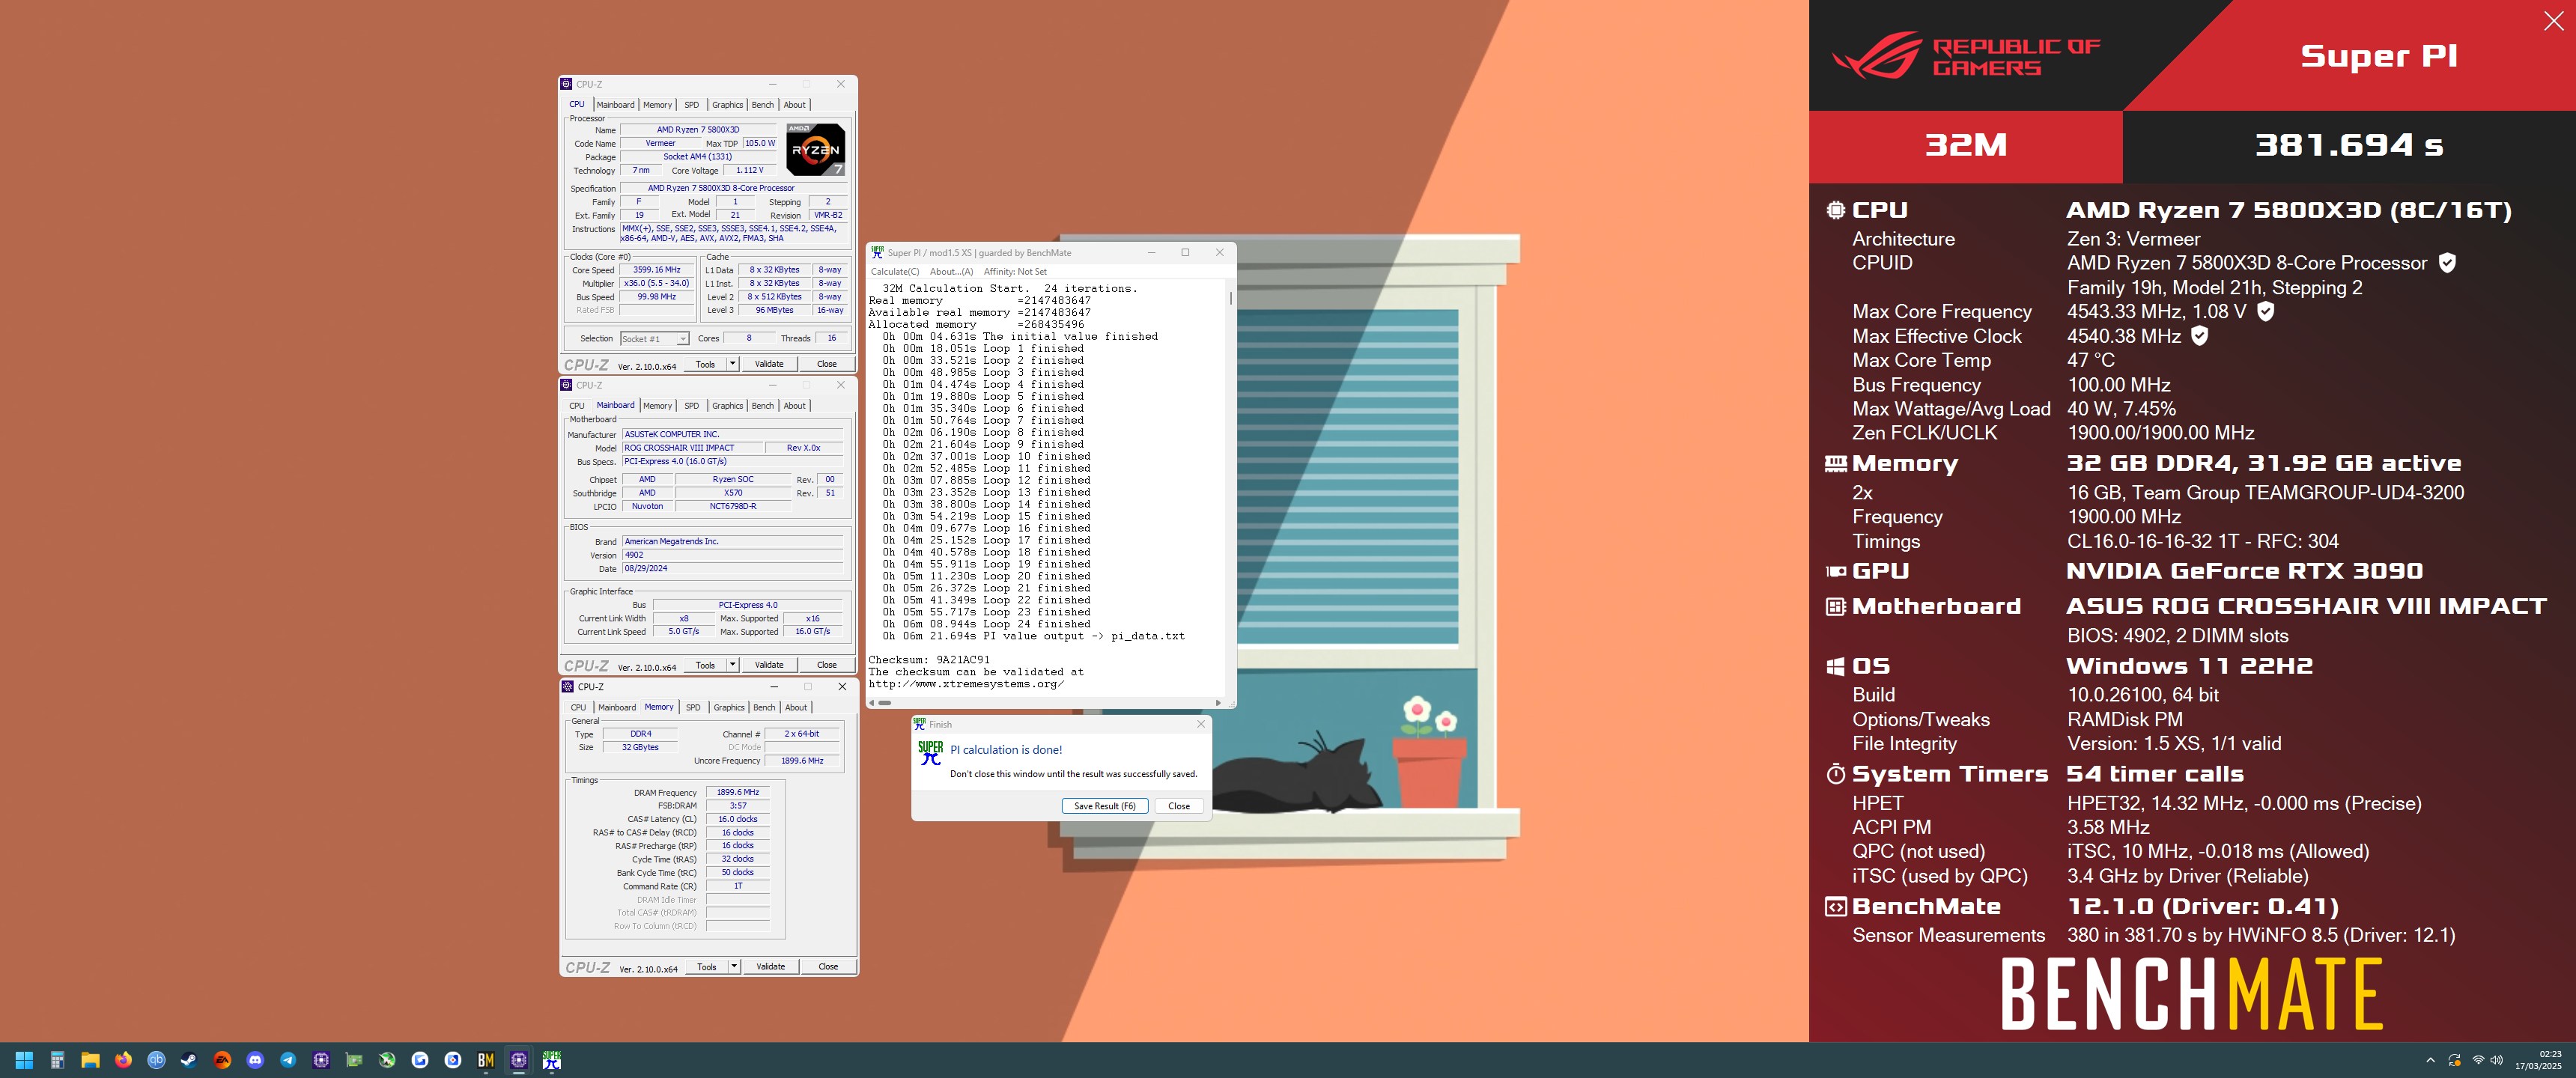Open the Bench tab in the top CPU-Z window
Screen dimensions: 2576x1078
[762, 105]
